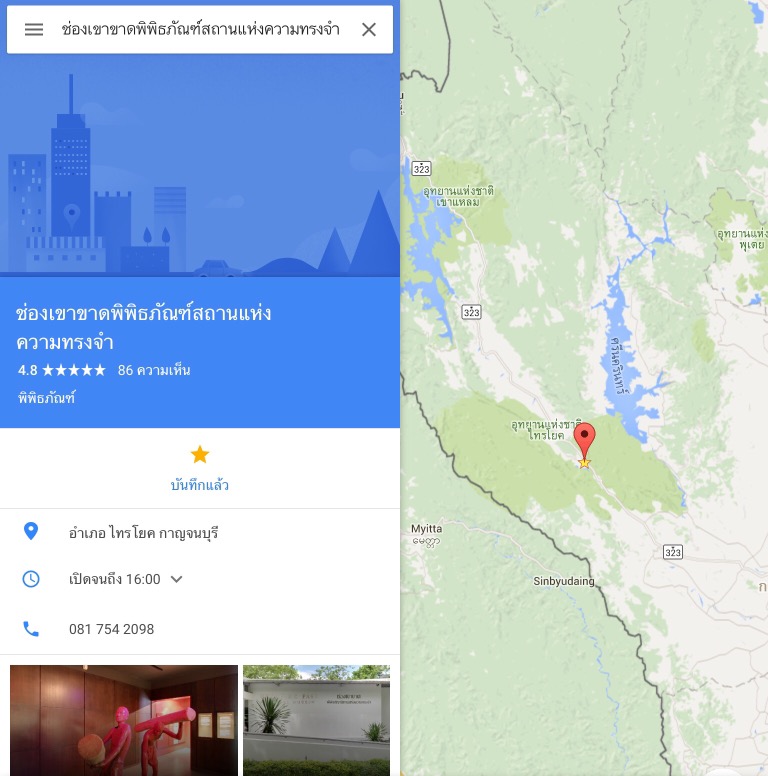The image size is (768, 776).
Task: Click route 323 shield near Khao Laem park
Action: (x=421, y=169)
